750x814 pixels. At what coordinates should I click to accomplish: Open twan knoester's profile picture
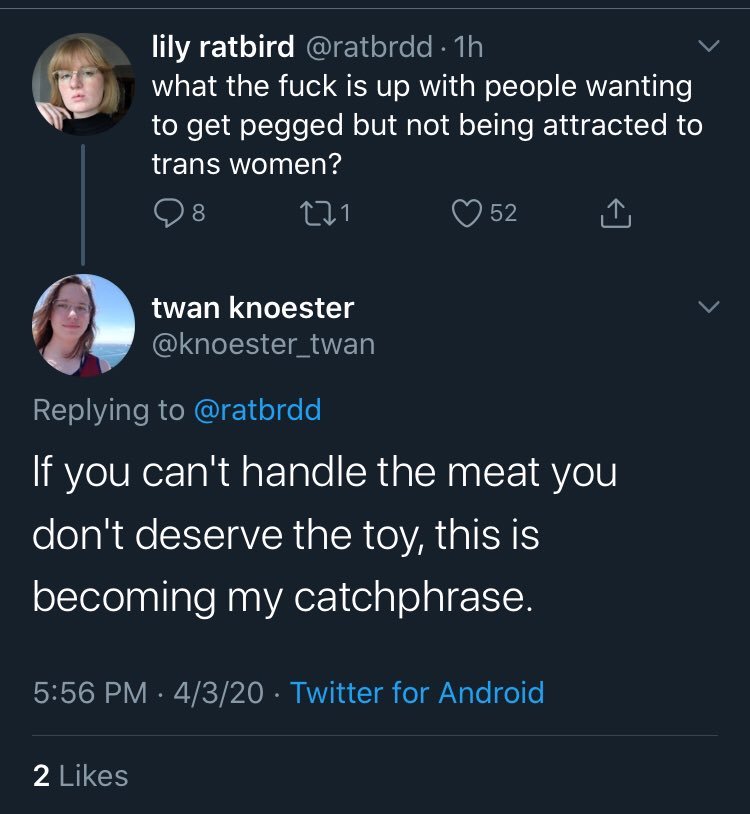[83, 325]
